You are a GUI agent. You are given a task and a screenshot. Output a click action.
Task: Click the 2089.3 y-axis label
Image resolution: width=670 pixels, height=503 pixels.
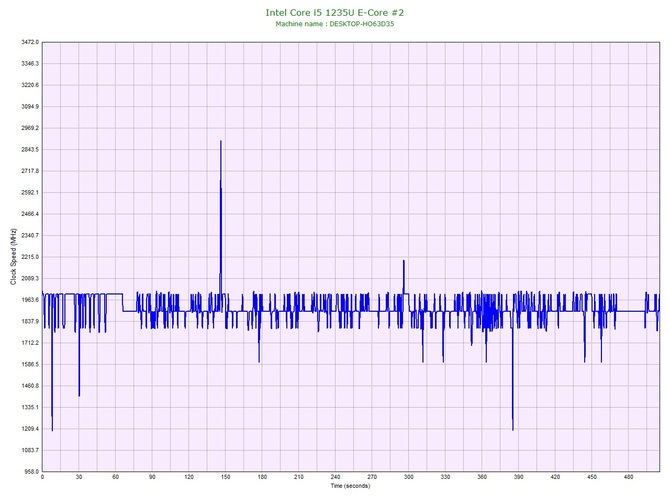tap(30, 279)
